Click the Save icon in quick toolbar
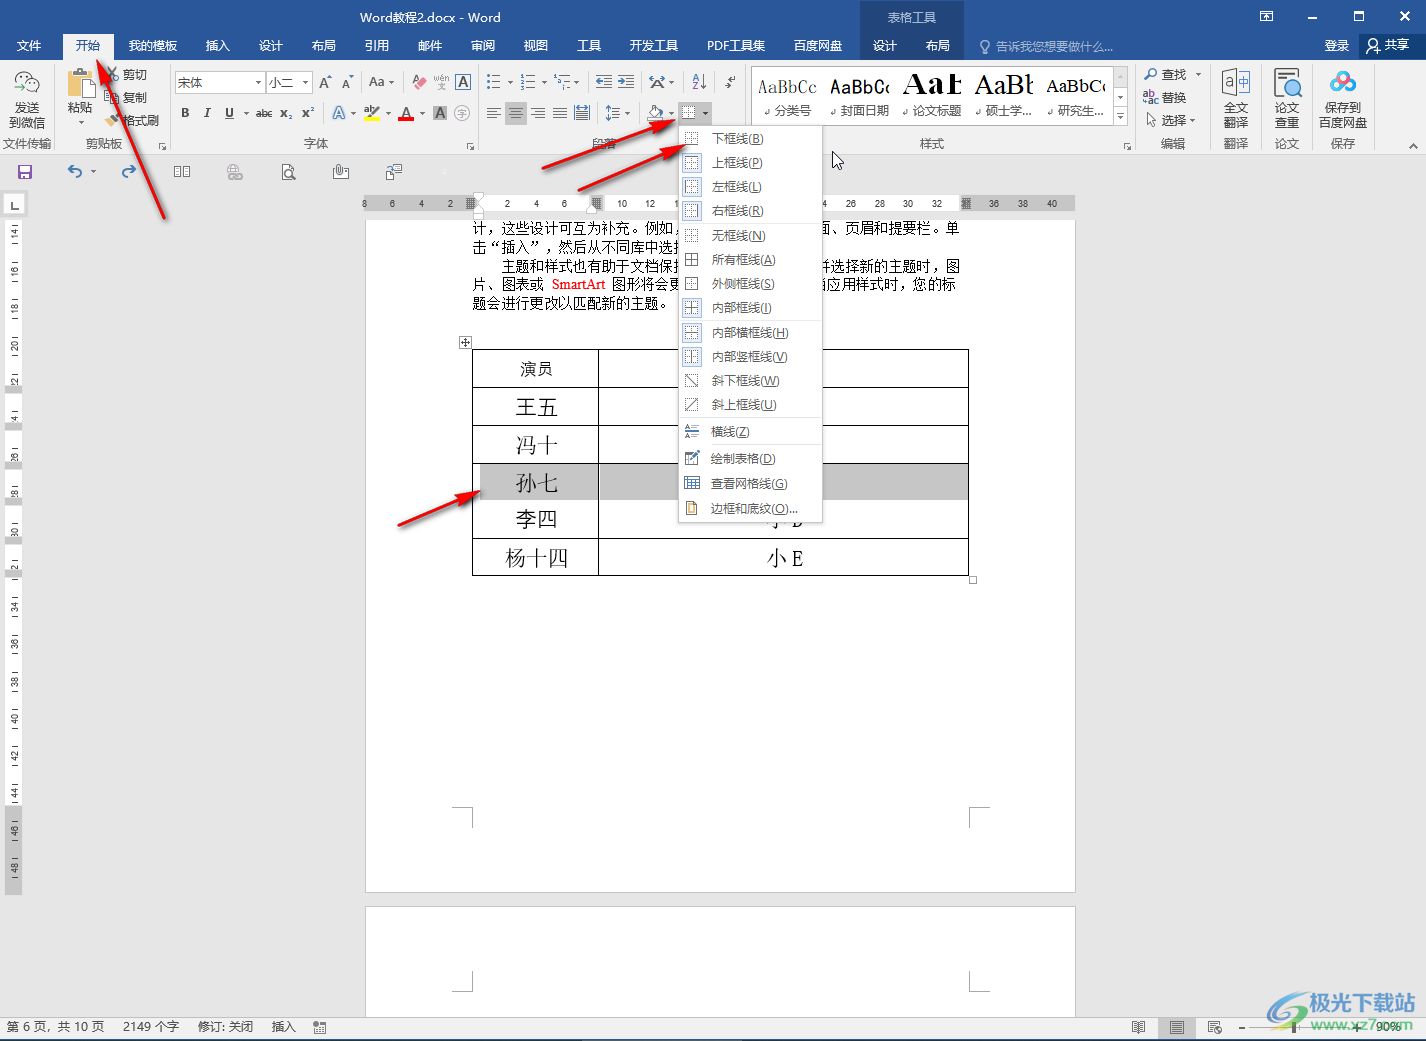1426x1041 pixels. pyautogui.click(x=25, y=172)
